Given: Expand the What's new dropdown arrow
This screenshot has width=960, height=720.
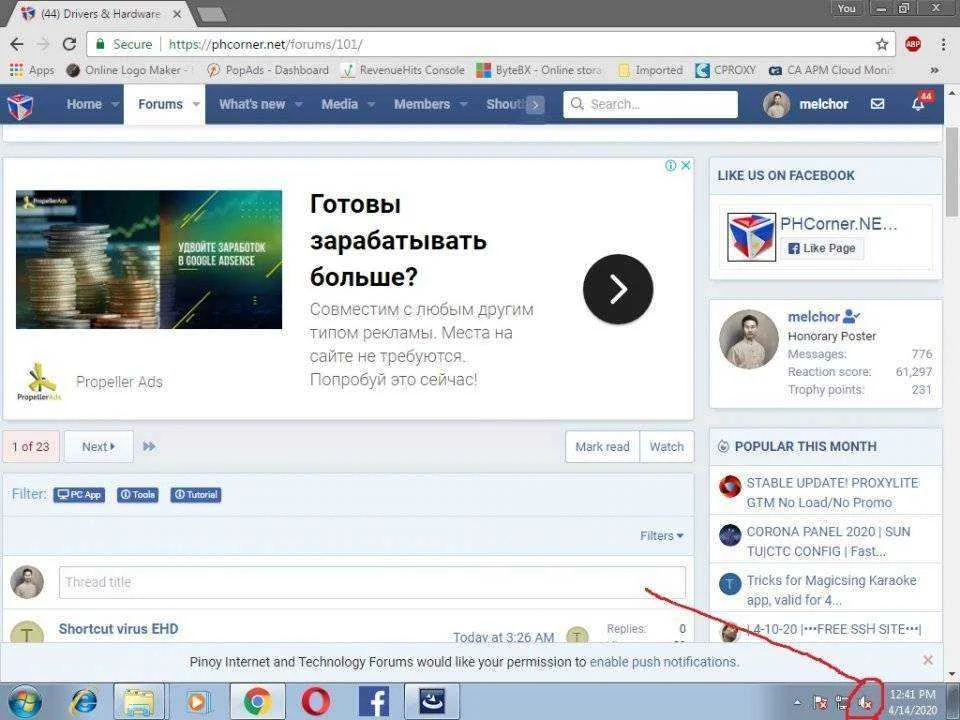Looking at the screenshot, I should click(x=299, y=105).
